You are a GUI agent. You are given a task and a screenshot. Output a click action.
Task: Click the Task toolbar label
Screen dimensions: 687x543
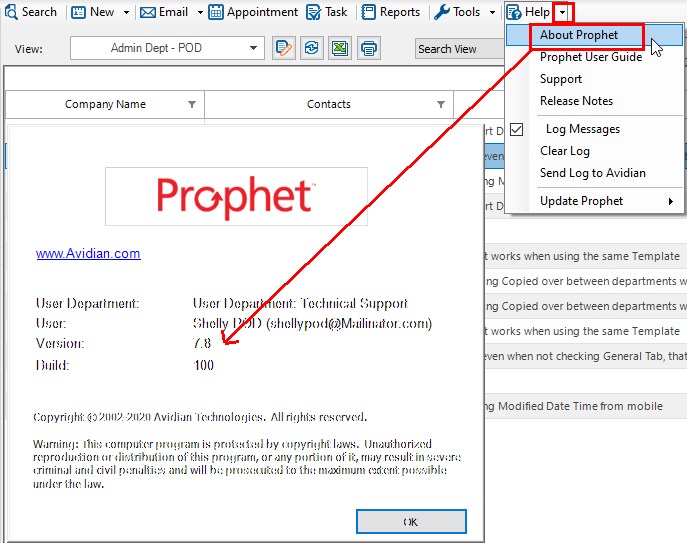(x=336, y=12)
